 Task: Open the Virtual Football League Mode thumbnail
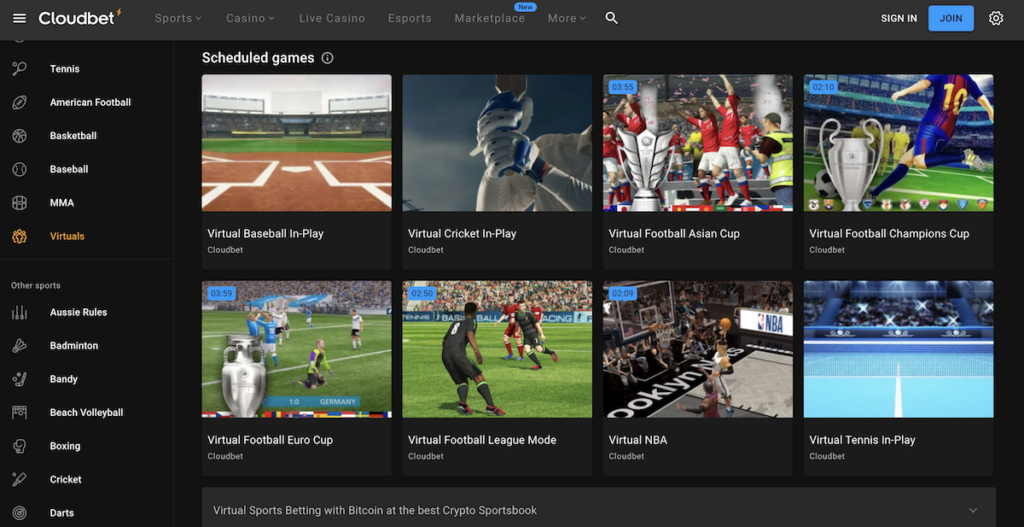coord(497,349)
